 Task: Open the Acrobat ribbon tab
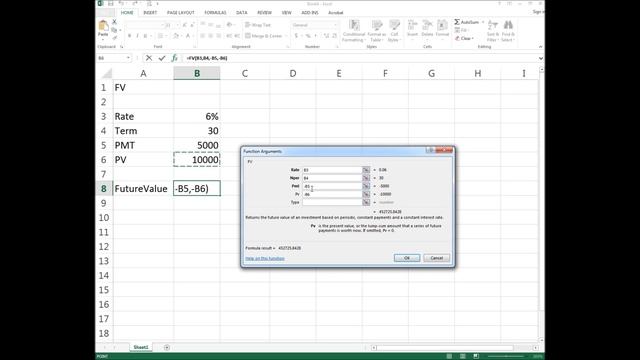tap(336, 13)
